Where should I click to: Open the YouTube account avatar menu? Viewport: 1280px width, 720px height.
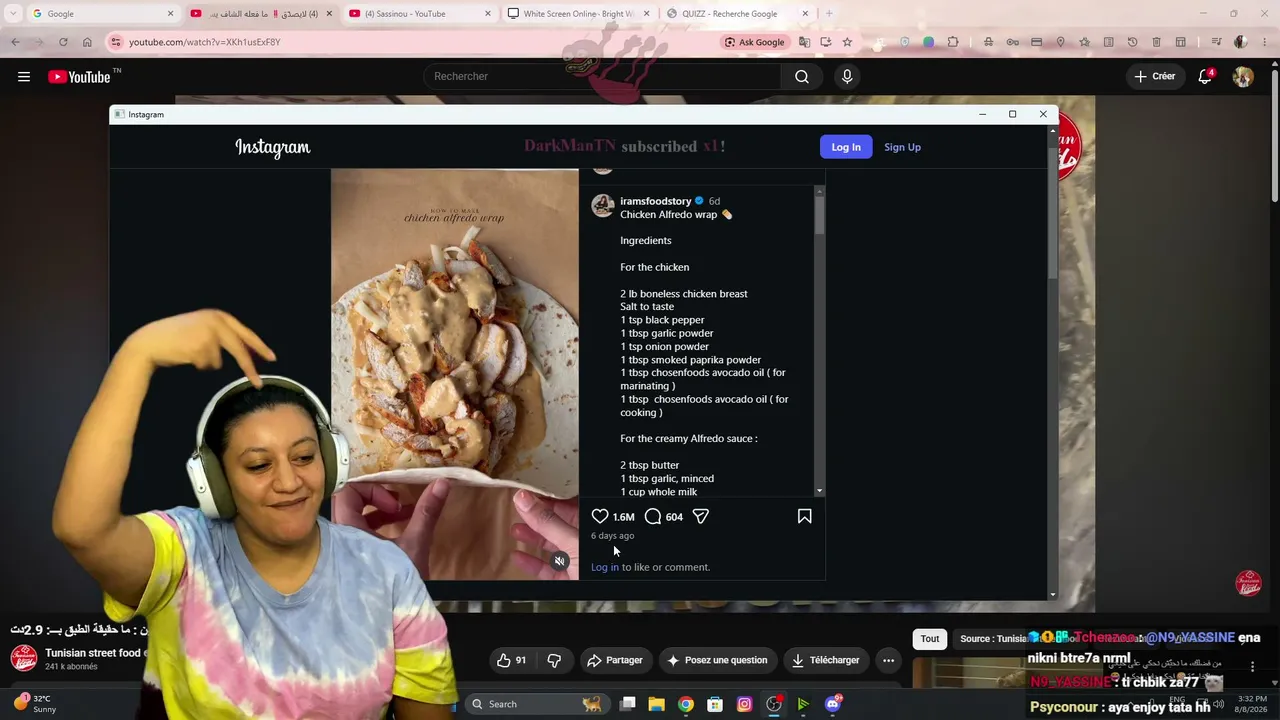pos(1243,76)
